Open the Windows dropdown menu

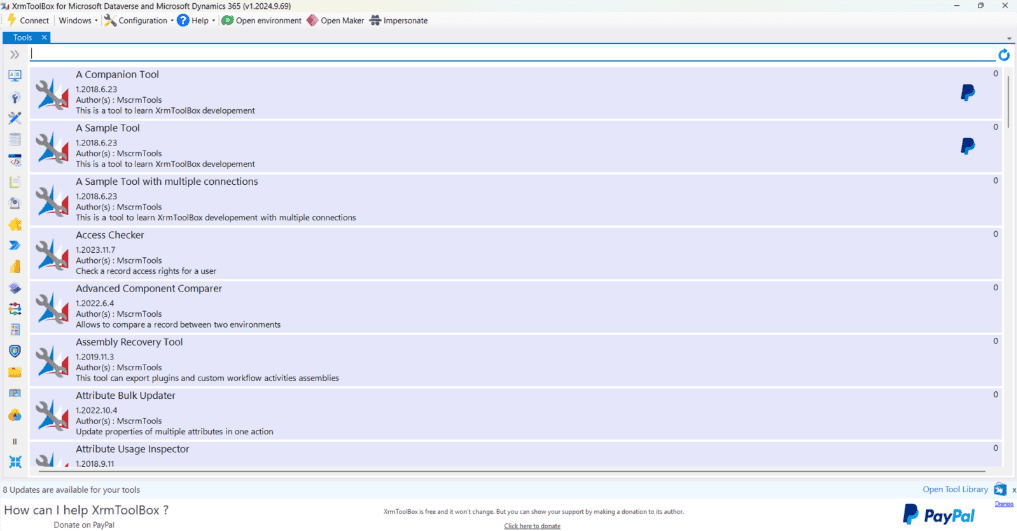77,20
